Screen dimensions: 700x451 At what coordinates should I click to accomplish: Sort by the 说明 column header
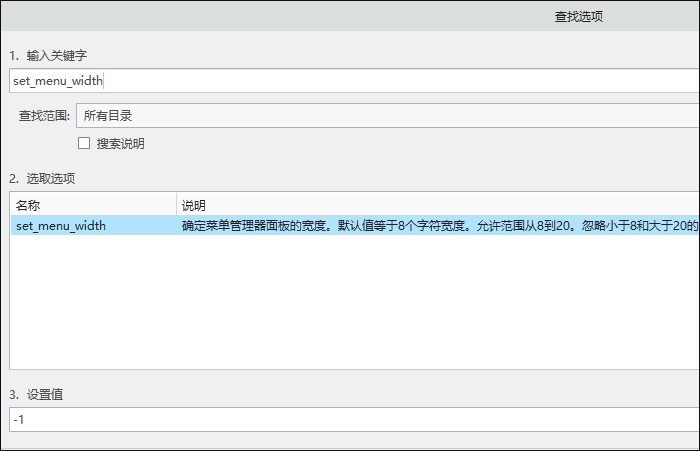(438, 205)
